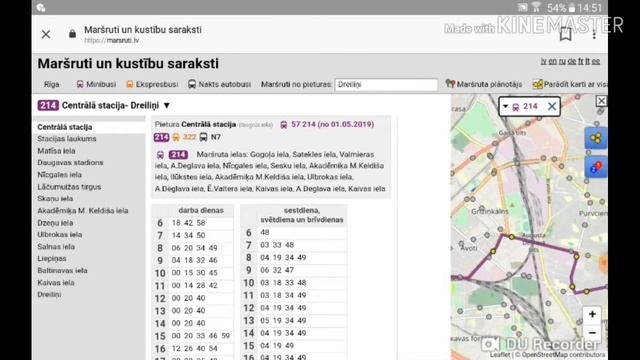Select Salnas iela stop
This screenshot has width=640, height=360.
click(56, 247)
